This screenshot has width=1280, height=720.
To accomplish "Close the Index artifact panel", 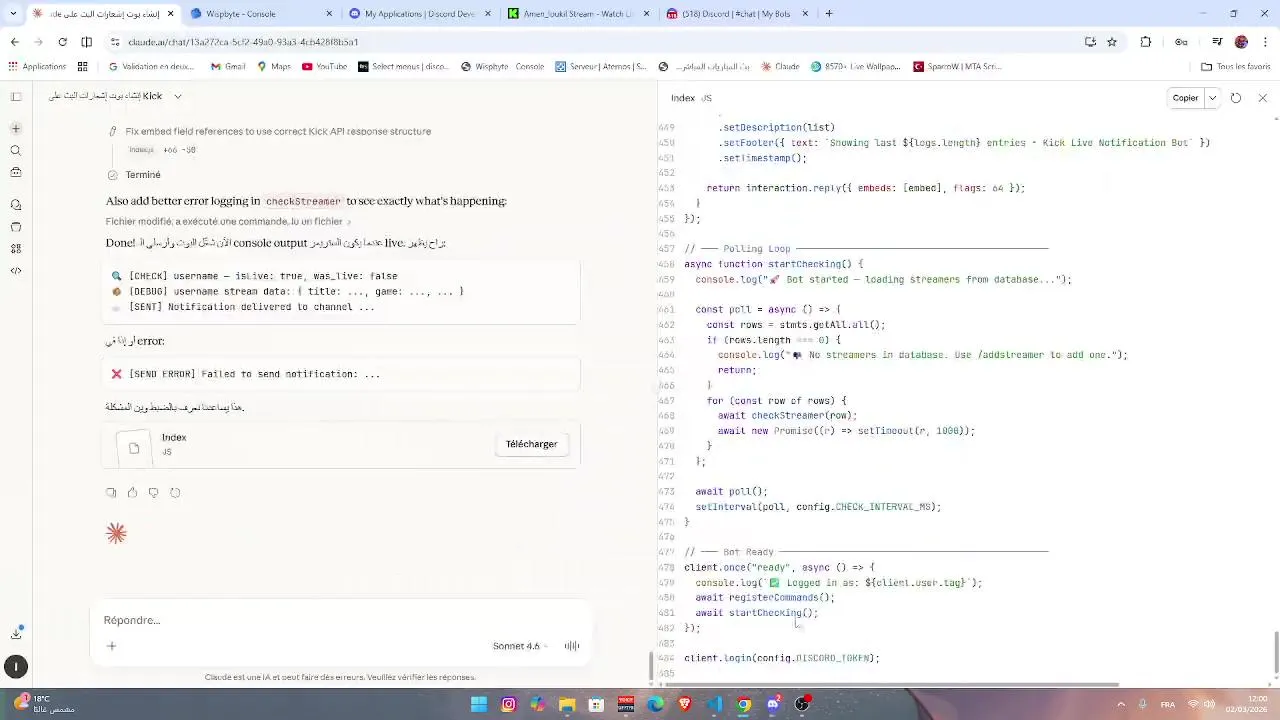I will pyautogui.click(x=1262, y=98).
